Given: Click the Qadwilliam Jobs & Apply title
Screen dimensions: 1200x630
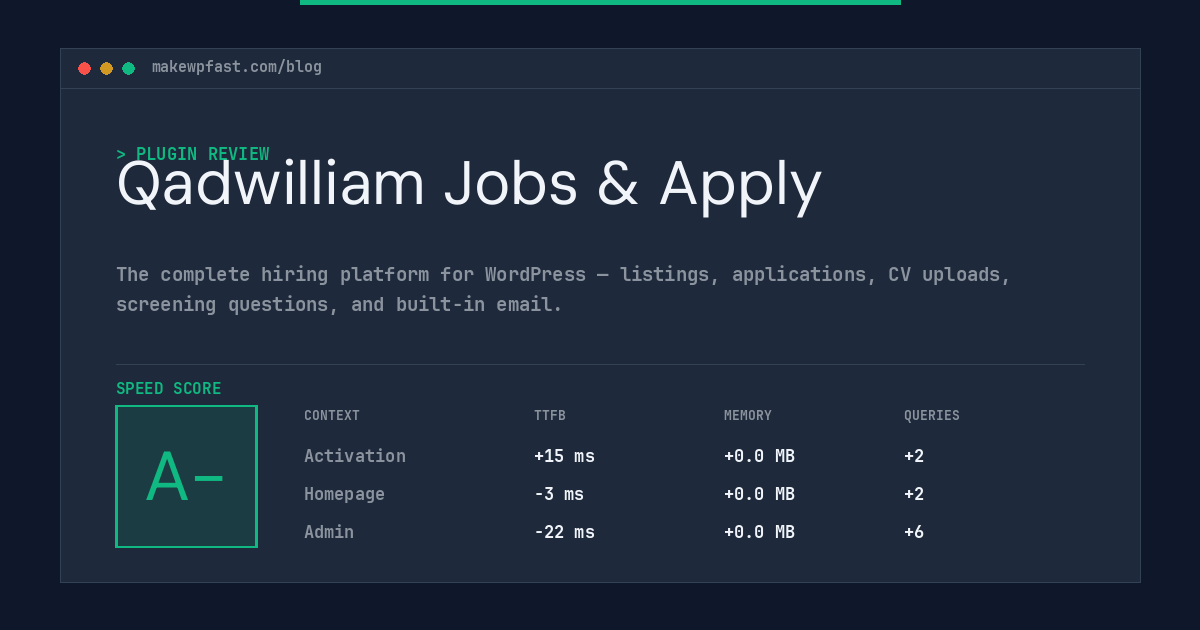Looking at the screenshot, I should (x=469, y=184).
